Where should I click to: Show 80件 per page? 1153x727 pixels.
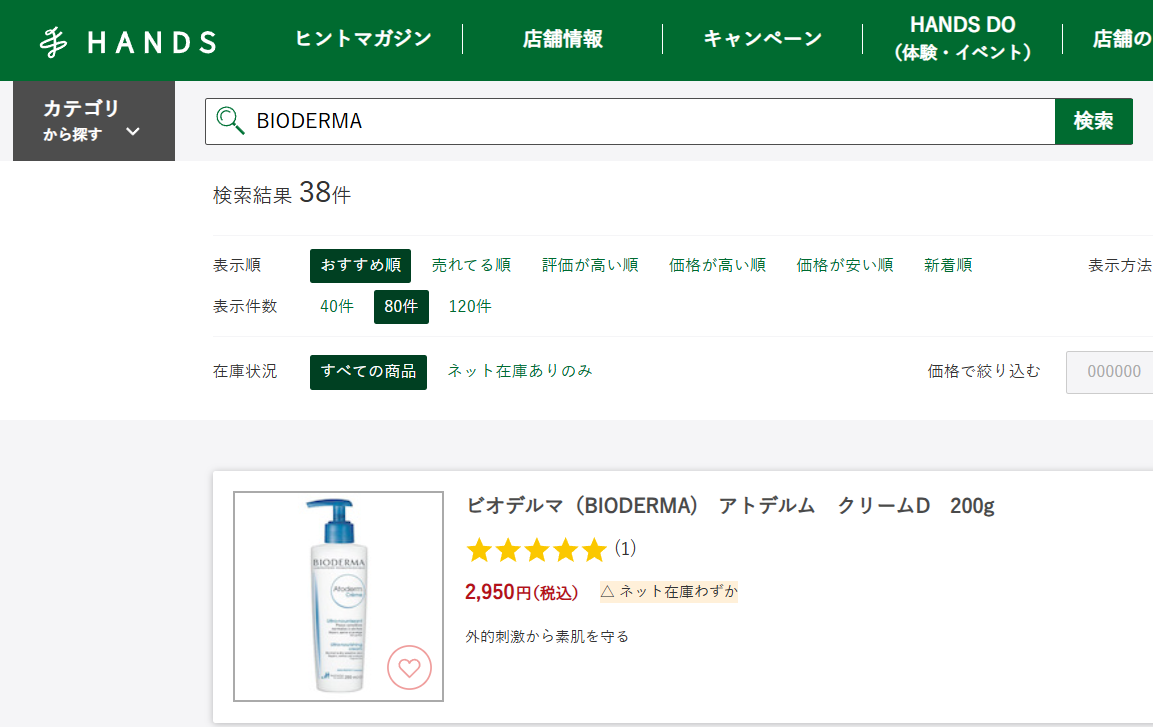coord(401,307)
